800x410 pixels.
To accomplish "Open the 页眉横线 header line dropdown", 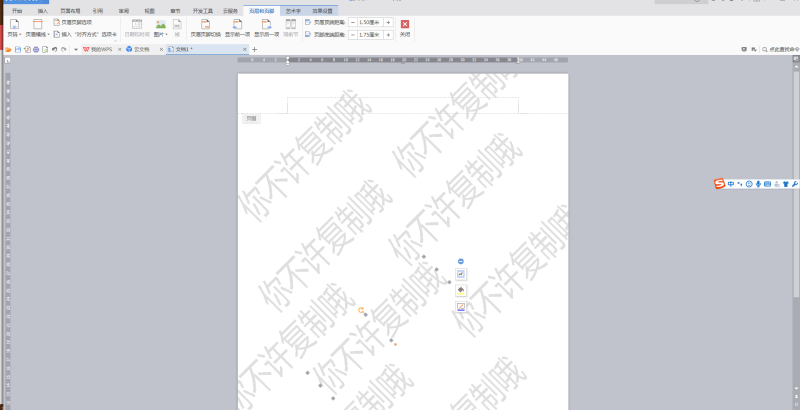I will pyautogui.click(x=37, y=29).
